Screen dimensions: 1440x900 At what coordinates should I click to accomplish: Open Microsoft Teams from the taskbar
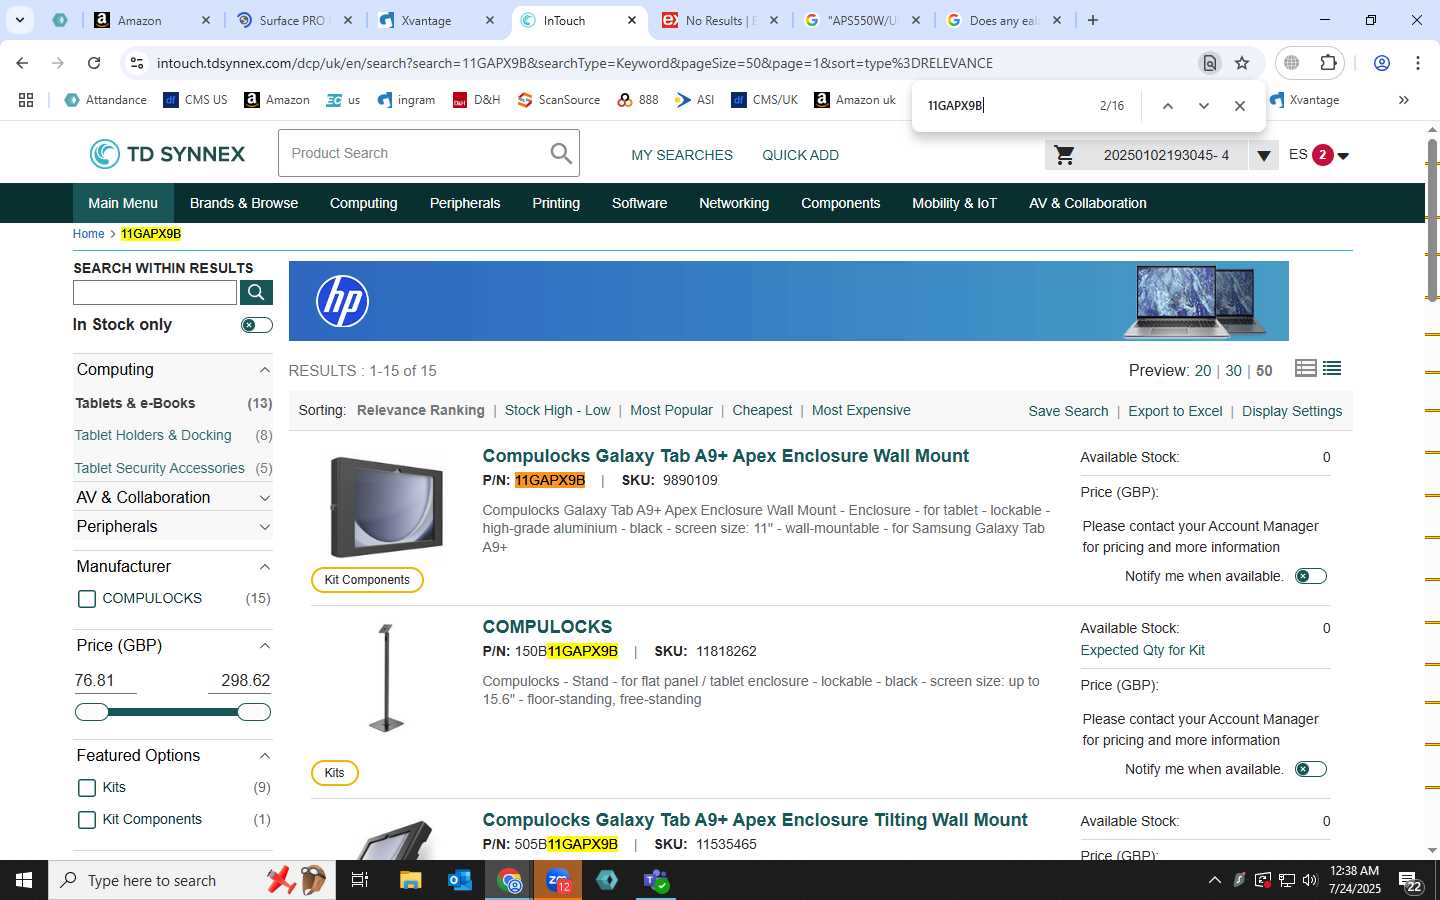656,880
